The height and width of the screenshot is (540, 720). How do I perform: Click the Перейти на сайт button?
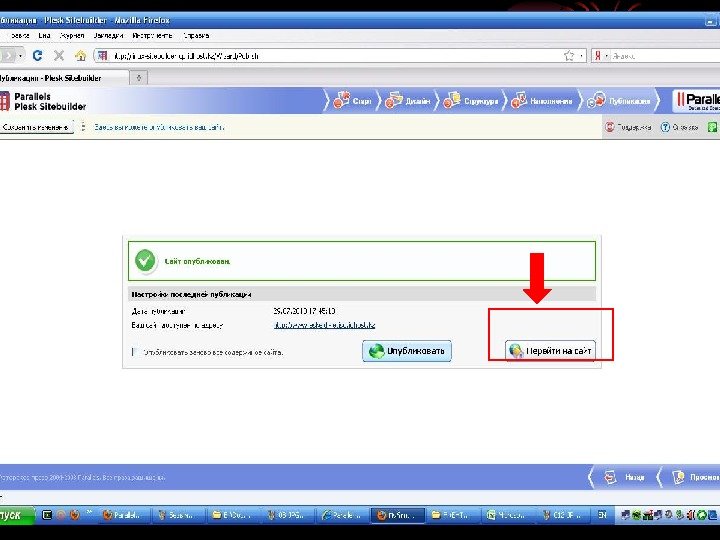[550, 351]
